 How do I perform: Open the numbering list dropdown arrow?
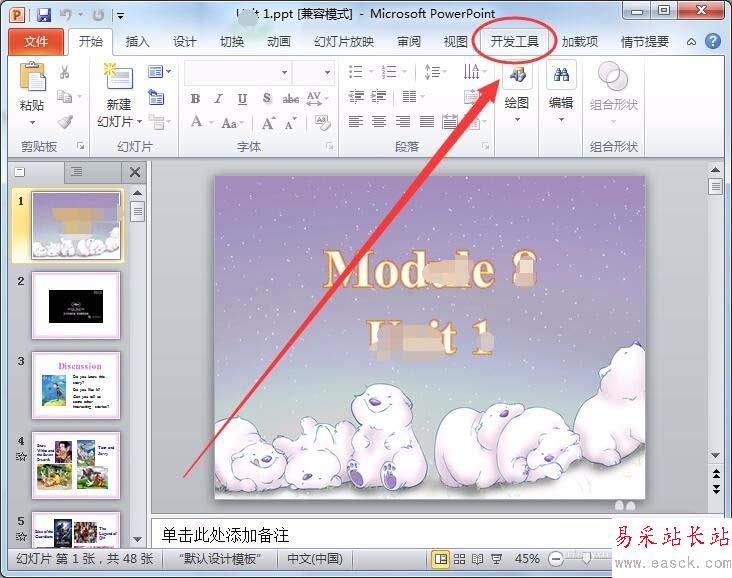point(404,72)
